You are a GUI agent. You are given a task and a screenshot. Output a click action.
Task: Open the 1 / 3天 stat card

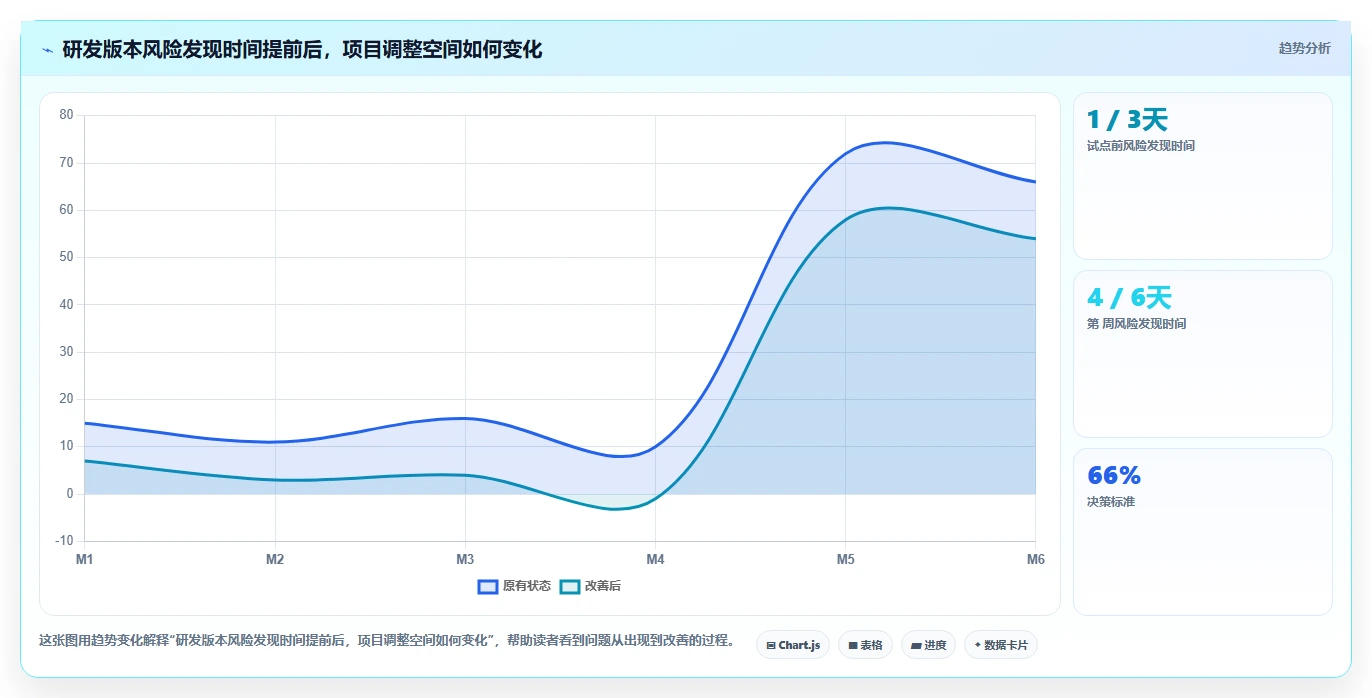coord(1202,176)
